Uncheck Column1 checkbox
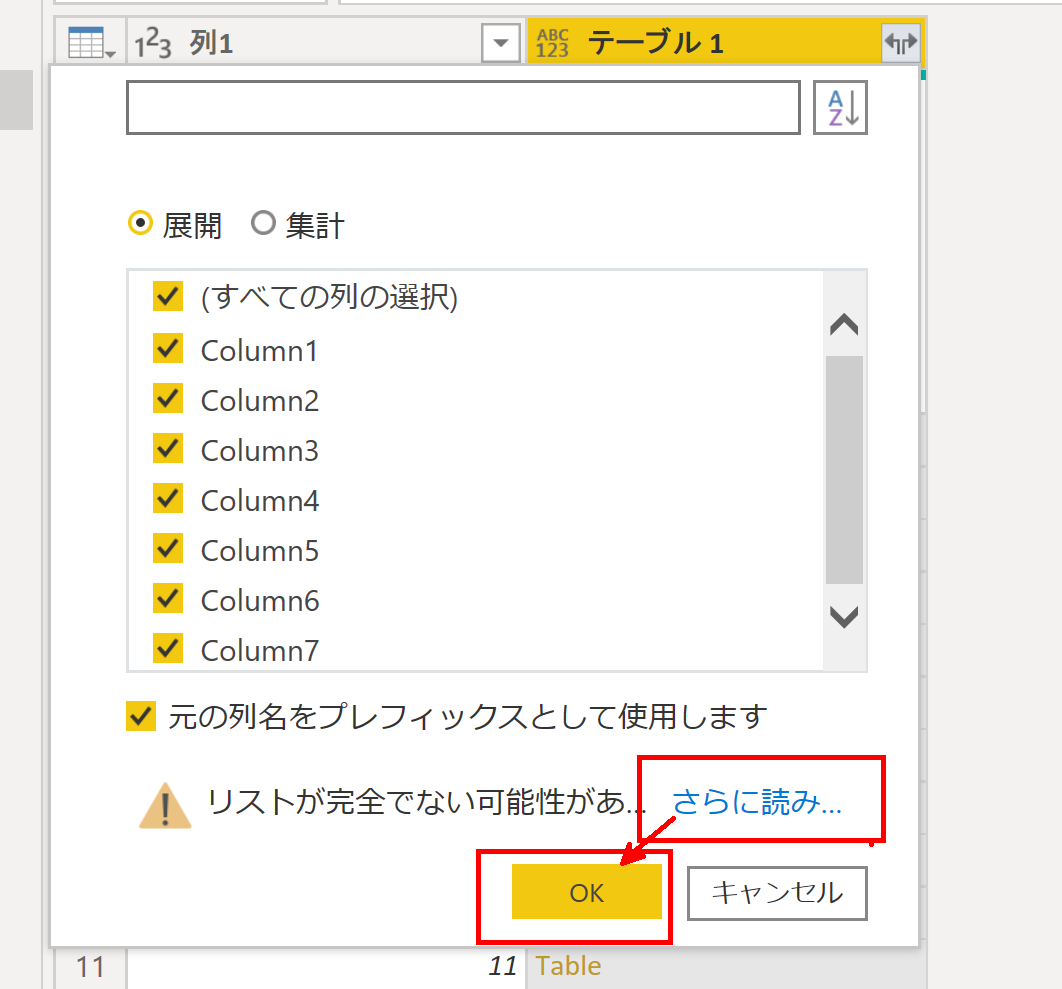The width and height of the screenshot is (1062, 989). point(167,349)
